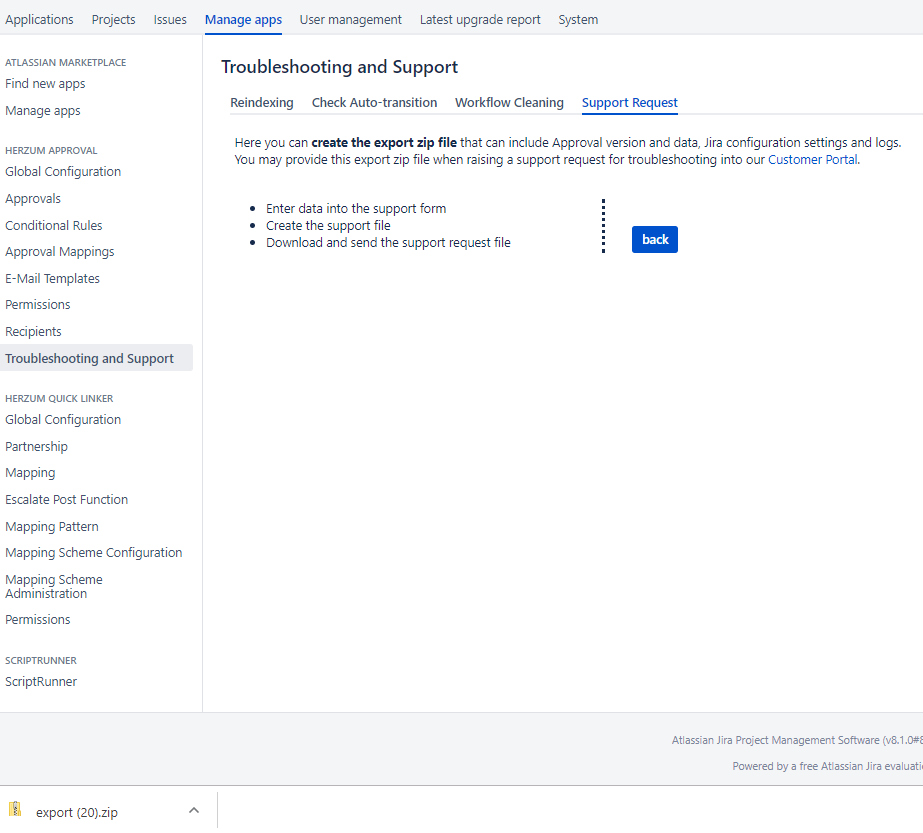Open Mapping Scheme Administration link

[53, 586]
